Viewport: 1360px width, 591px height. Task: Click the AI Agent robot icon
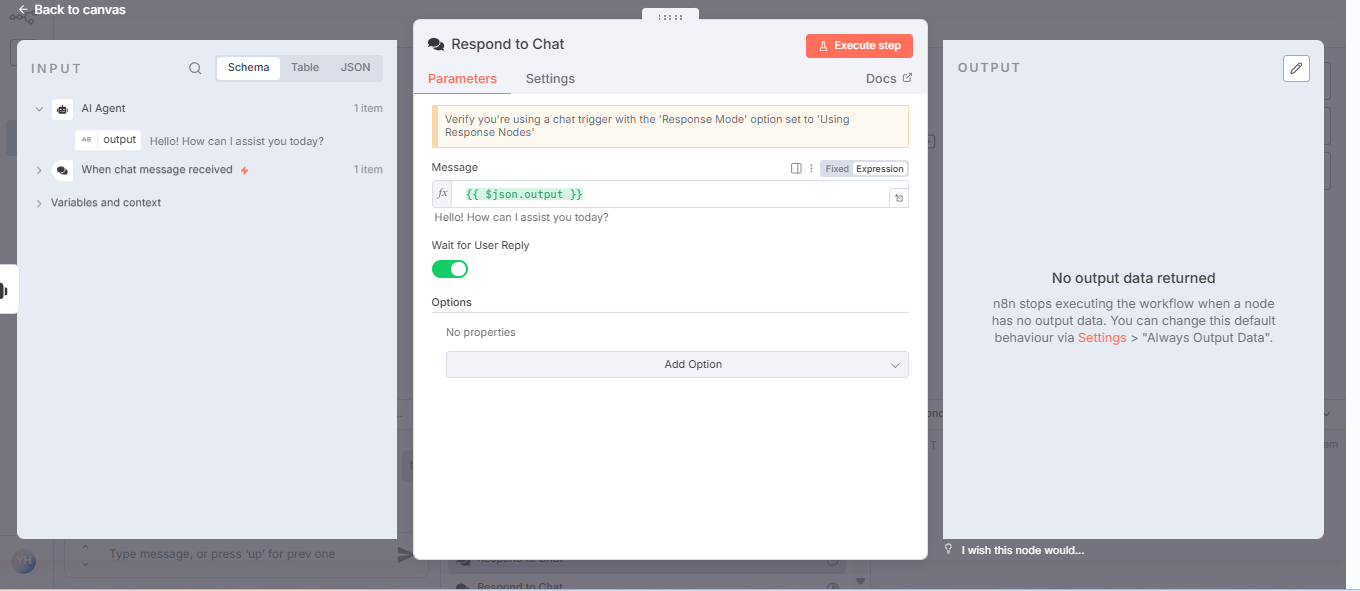click(63, 109)
